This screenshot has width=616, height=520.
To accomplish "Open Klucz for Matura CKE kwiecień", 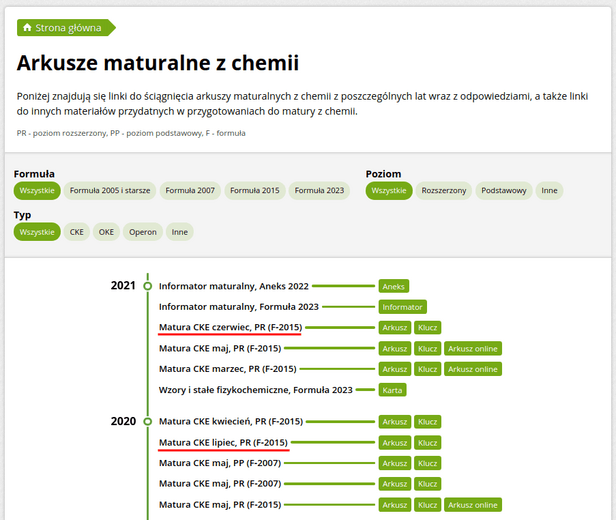I will [427, 422].
